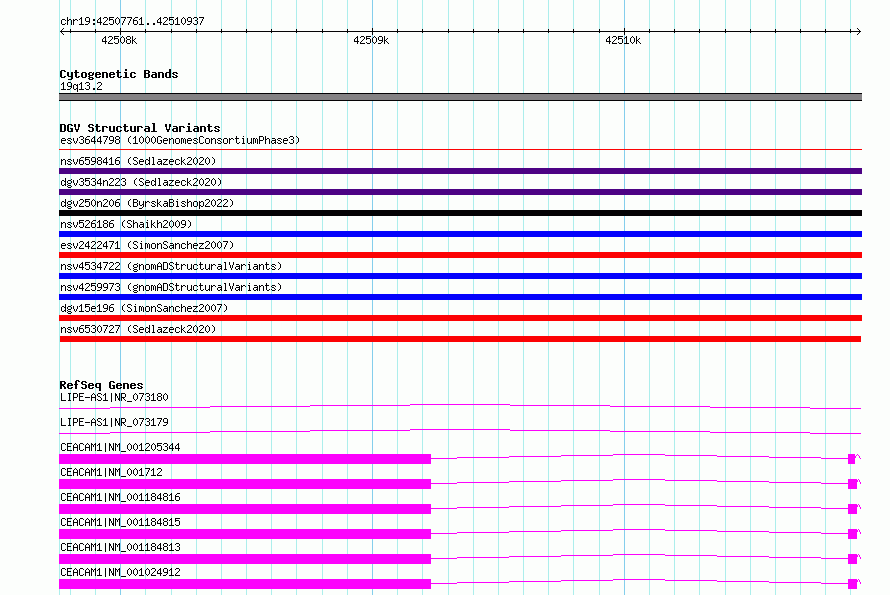Screen dimensions: 890x595
Task: Click the large magenta exon of CEACAM1 NM_001205344
Action: click(x=245, y=459)
